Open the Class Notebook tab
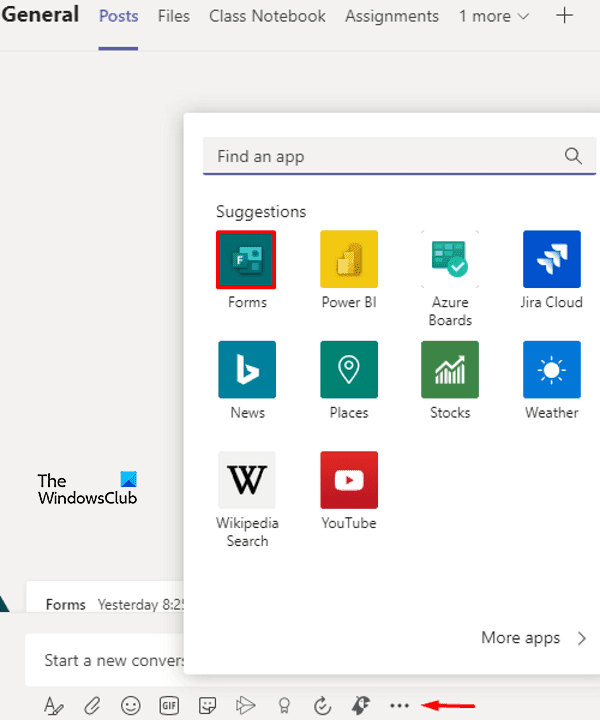Viewport: 600px width, 720px height. point(267,16)
